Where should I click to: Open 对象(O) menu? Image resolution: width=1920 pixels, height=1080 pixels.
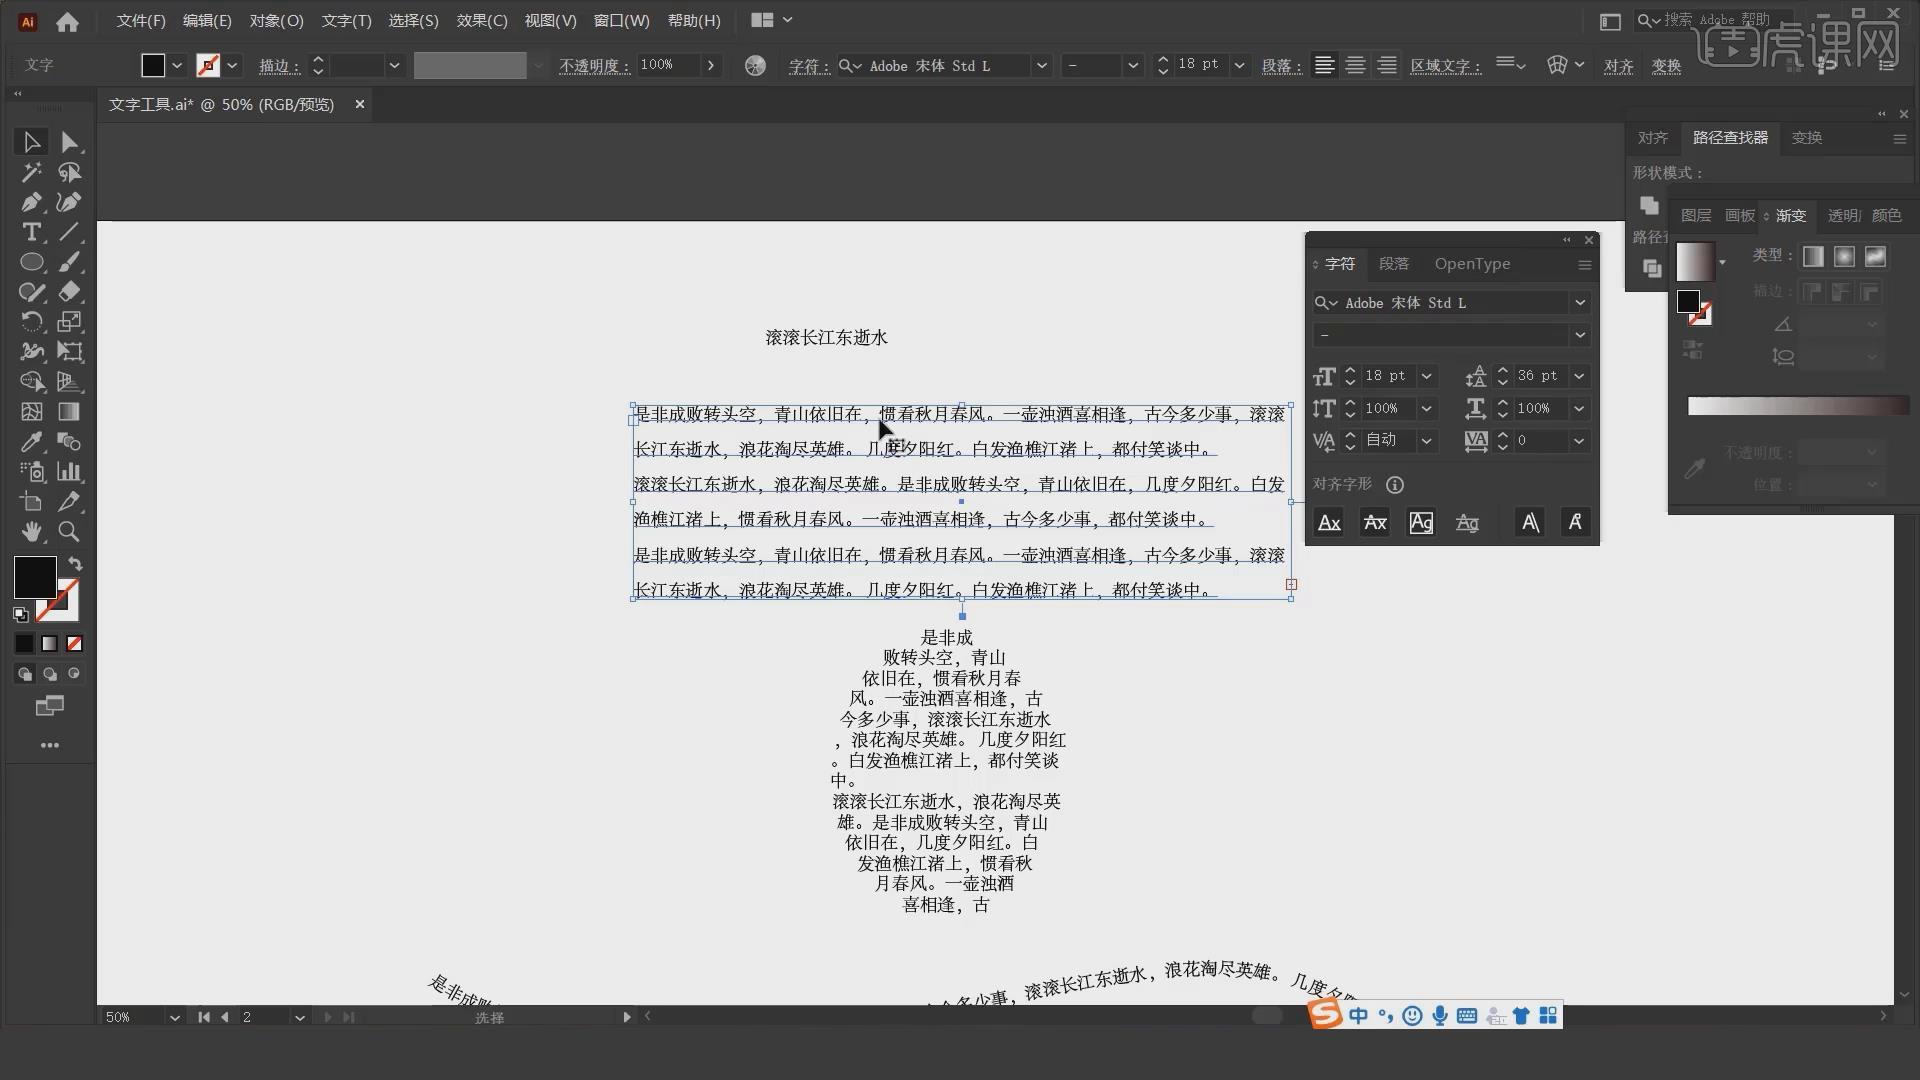pyautogui.click(x=276, y=20)
